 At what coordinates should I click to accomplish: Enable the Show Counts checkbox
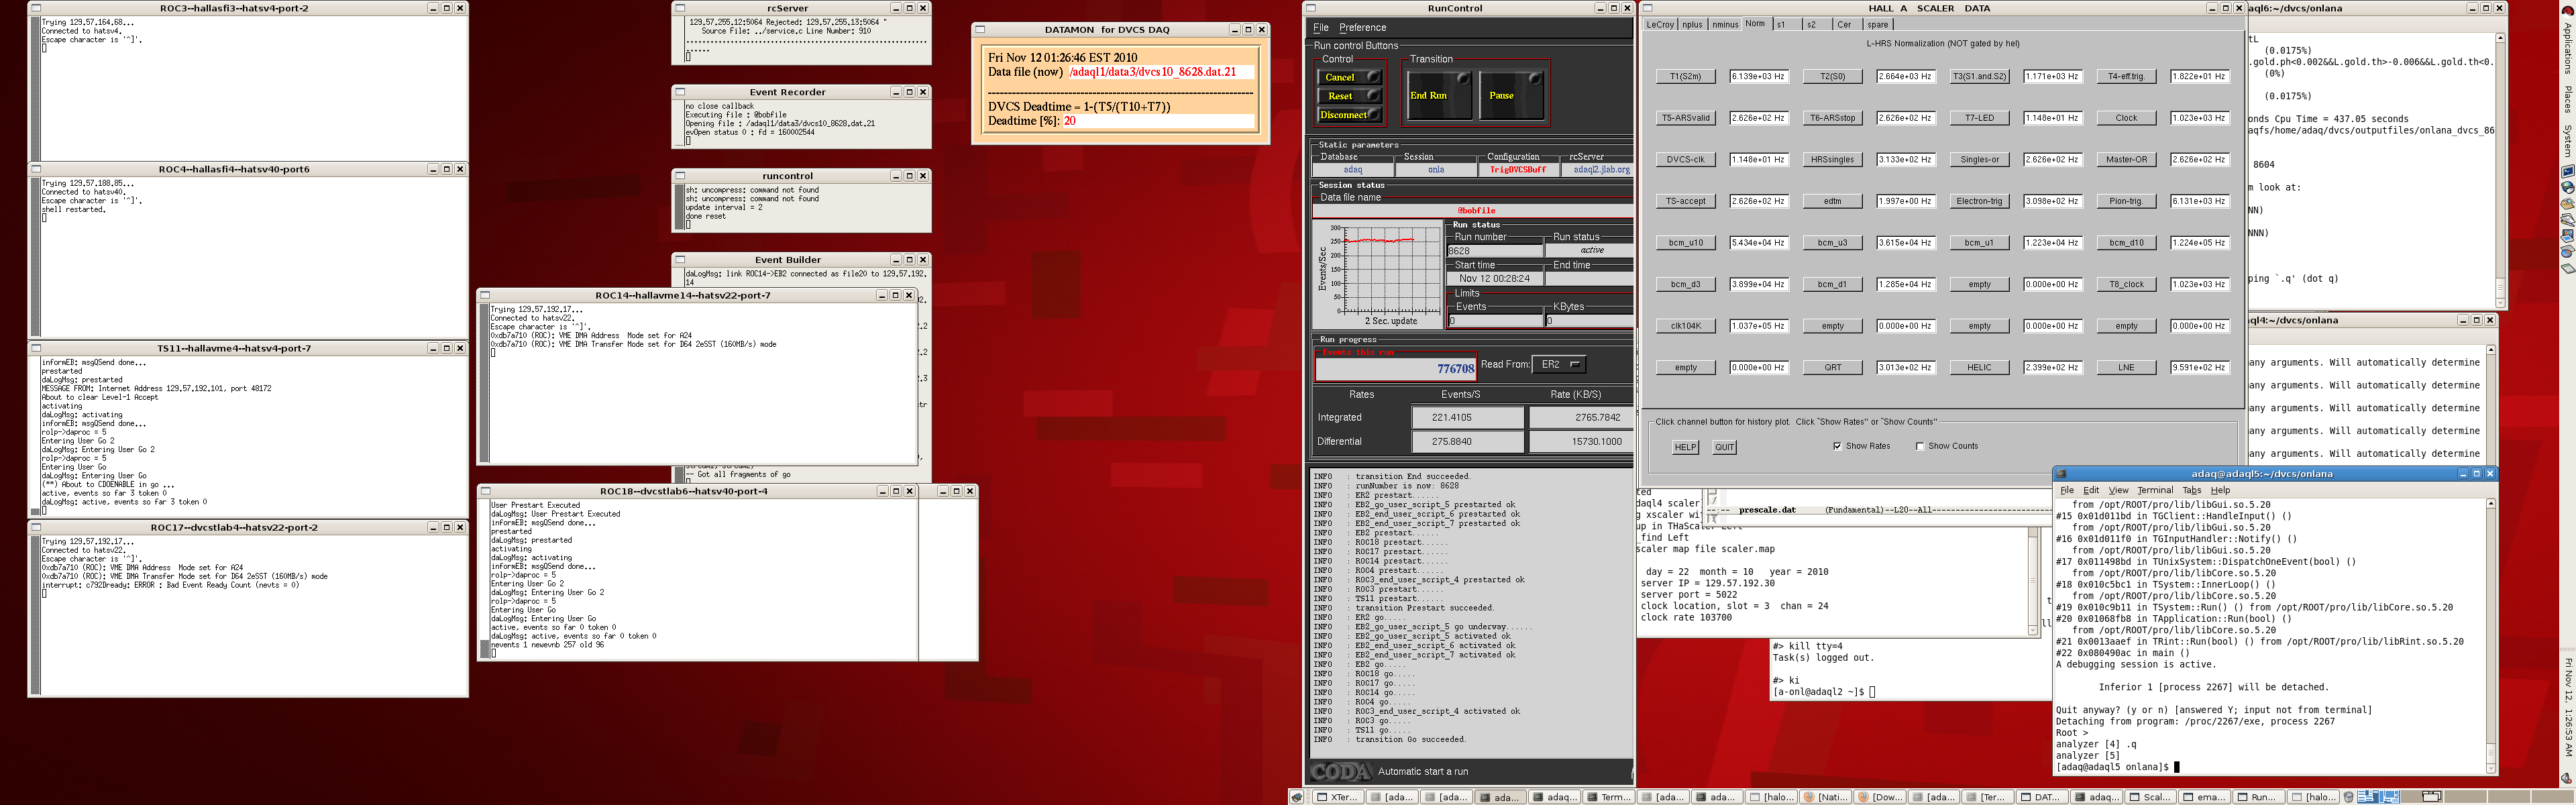1920,446
